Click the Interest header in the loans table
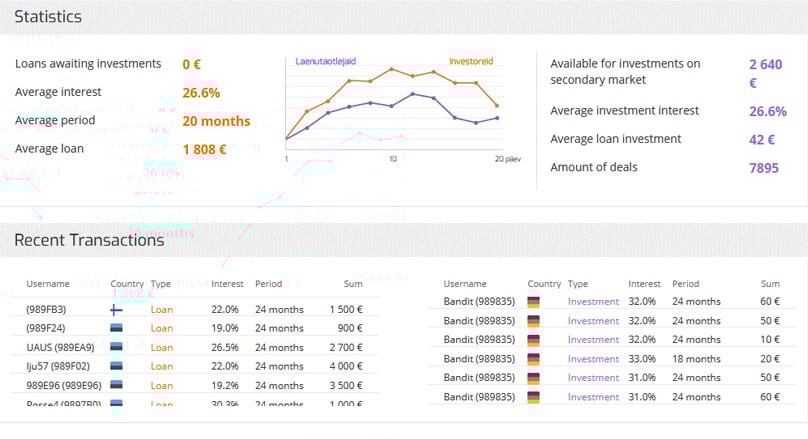This screenshot has height=439, width=808. tap(227, 284)
